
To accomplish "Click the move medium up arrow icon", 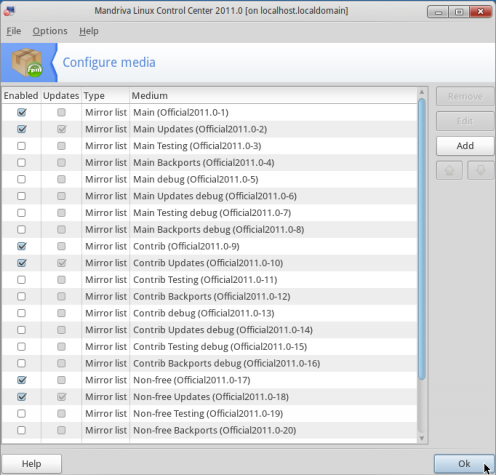I will [x=449, y=170].
